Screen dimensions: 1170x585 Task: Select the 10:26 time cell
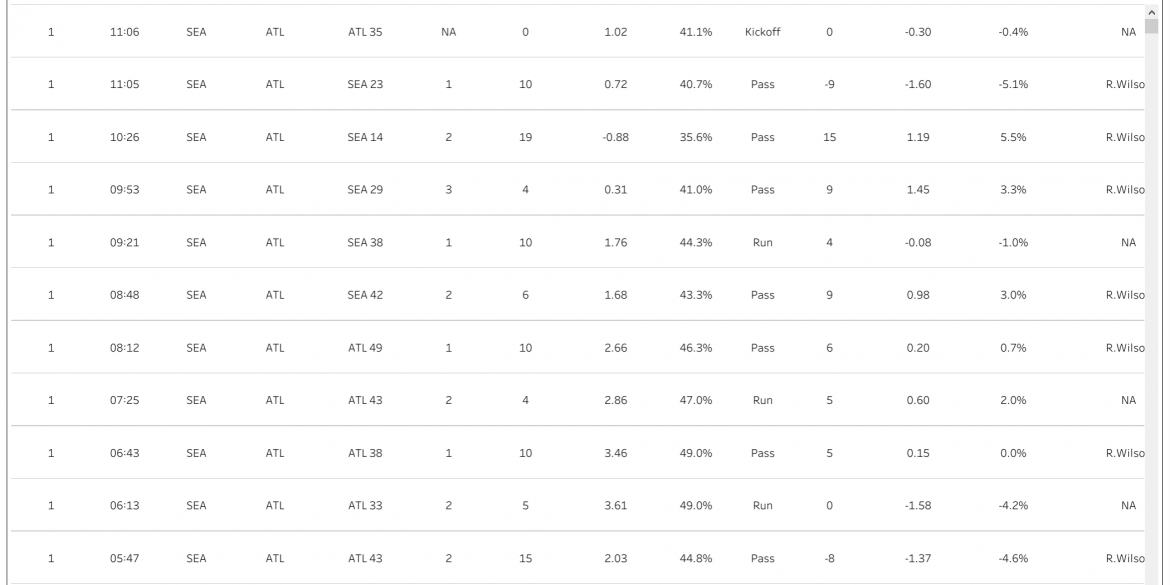[x=124, y=137]
